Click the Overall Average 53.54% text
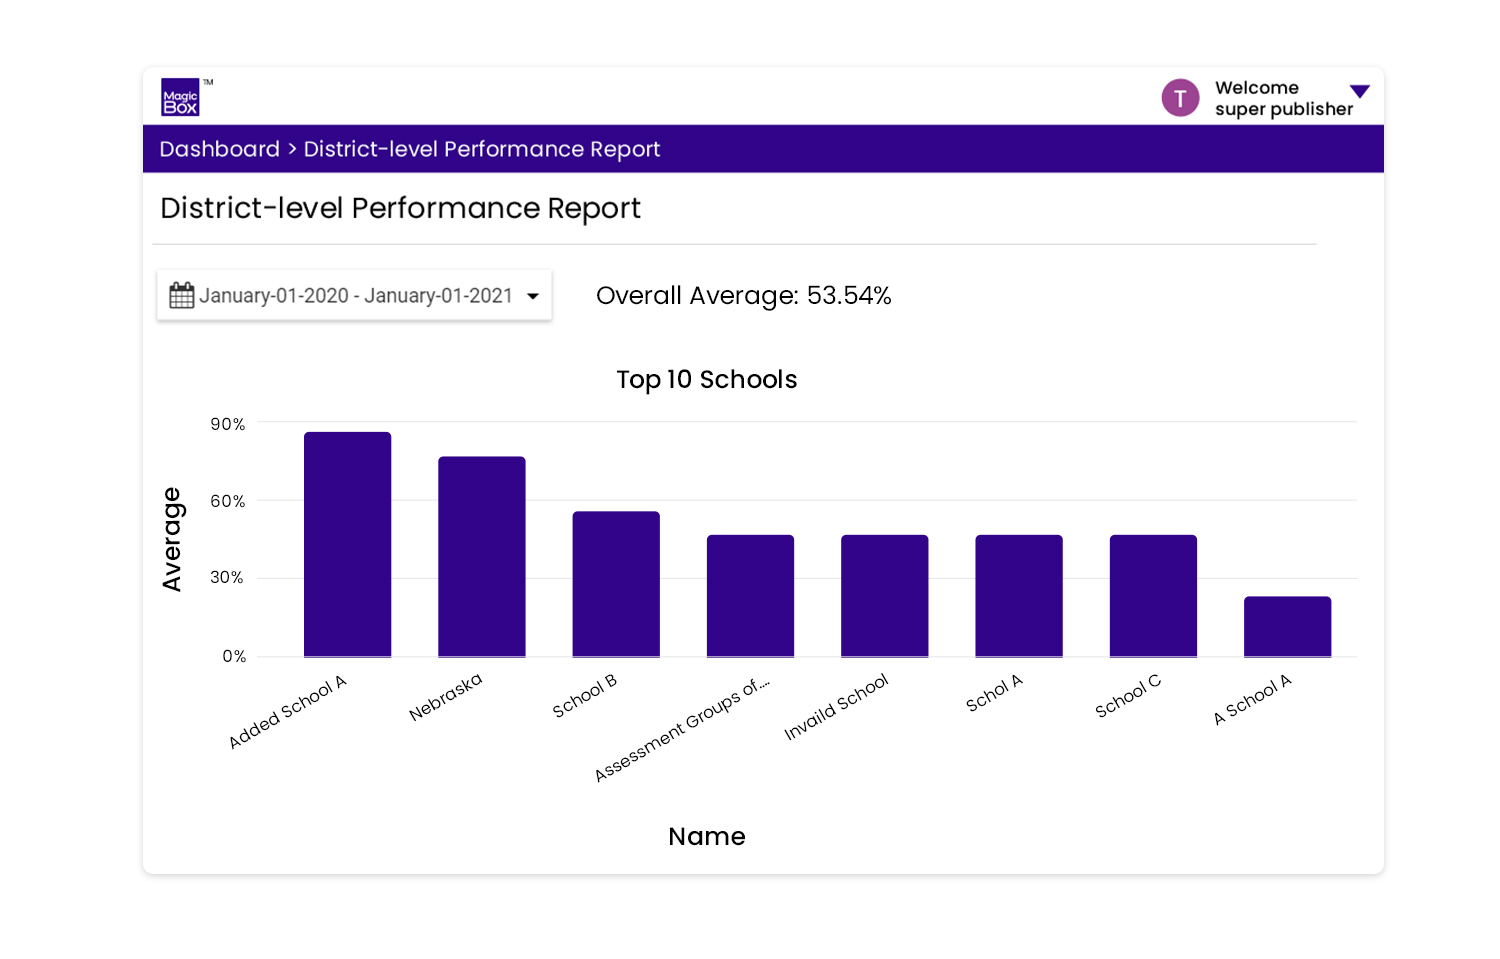Viewport: 1500px width, 959px height. click(744, 296)
